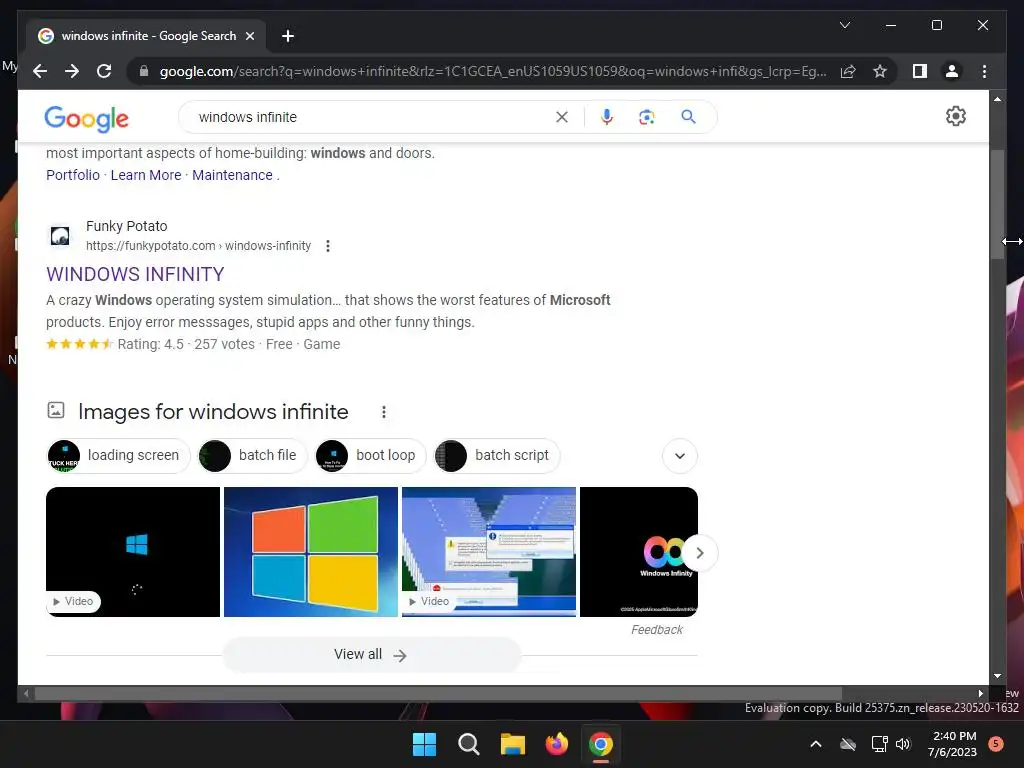Open OneDrive cloud tray icon
The image size is (1024, 768).
coord(848,744)
